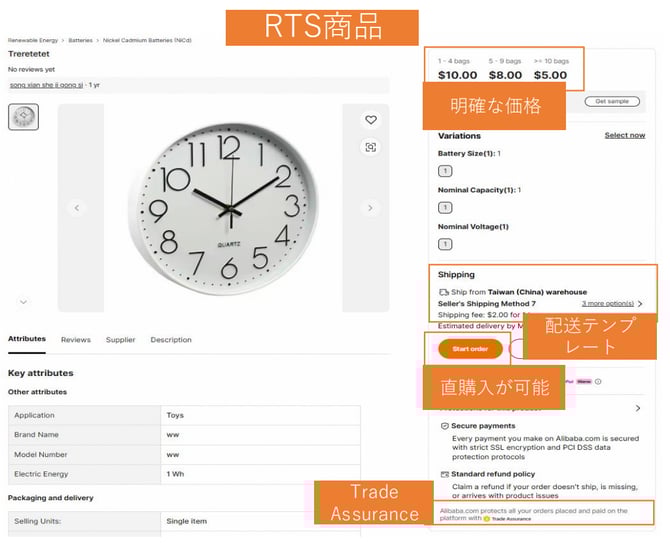Show previous product image with left arrow
The width and height of the screenshot is (670, 546).
pyautogui.click(x=76, y=208)
